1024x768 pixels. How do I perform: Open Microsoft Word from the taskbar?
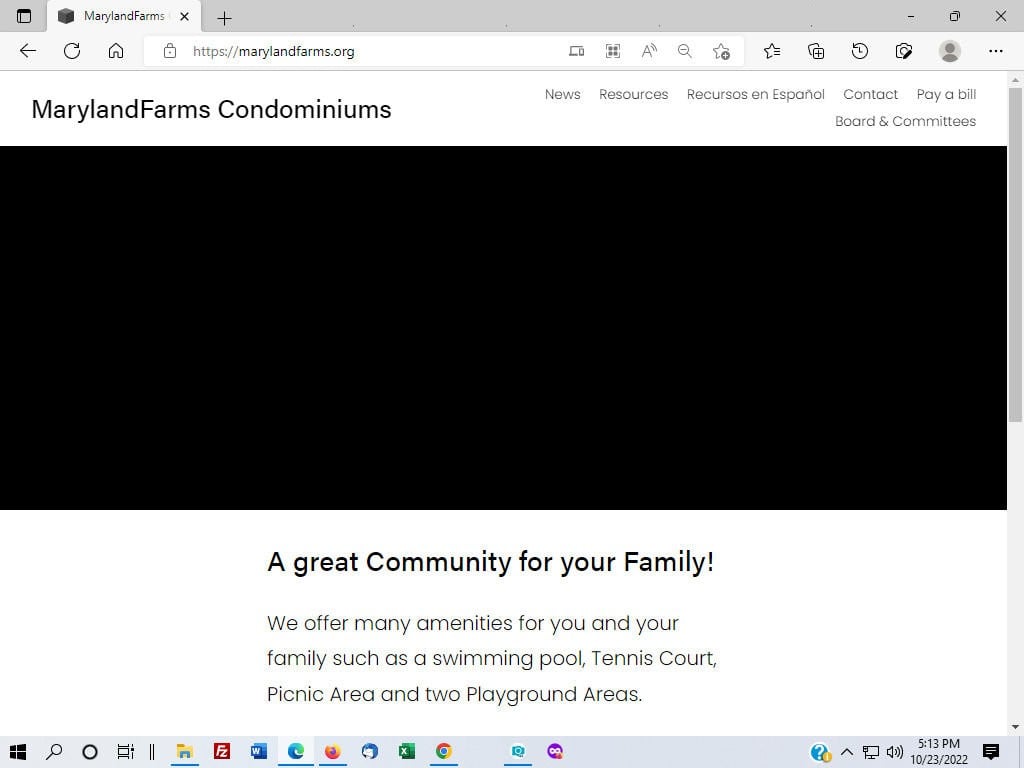259,752
